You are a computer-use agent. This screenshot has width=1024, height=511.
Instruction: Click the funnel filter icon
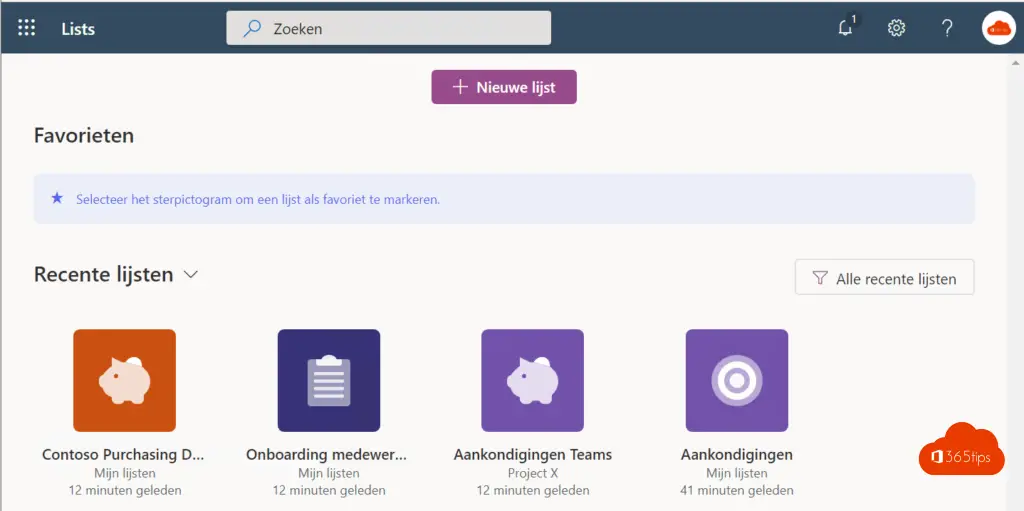coord(820,278)
